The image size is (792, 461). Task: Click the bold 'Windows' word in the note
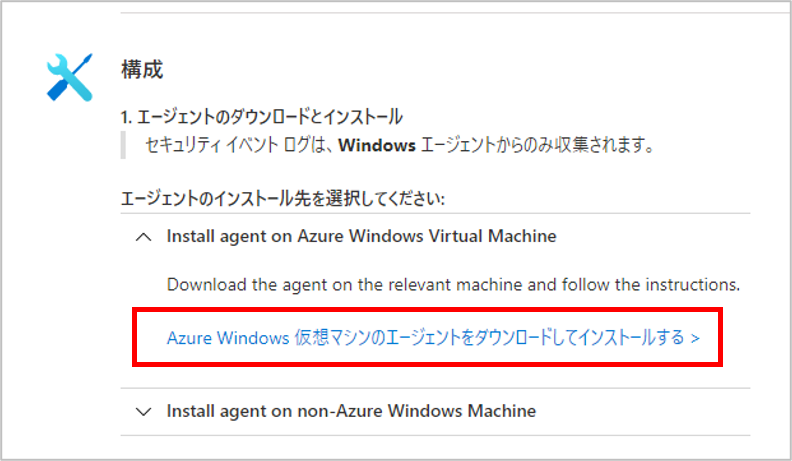[376, 146]
